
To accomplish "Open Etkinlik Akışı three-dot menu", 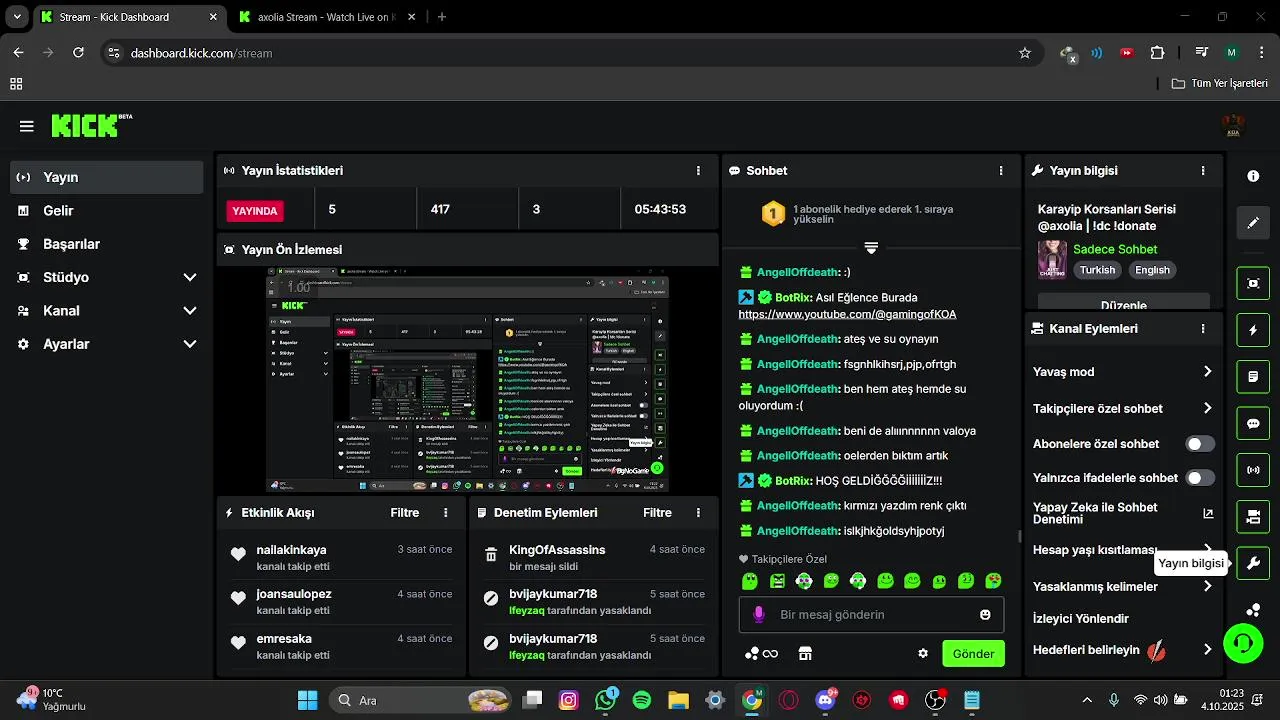I will click(x=446, y=513).
